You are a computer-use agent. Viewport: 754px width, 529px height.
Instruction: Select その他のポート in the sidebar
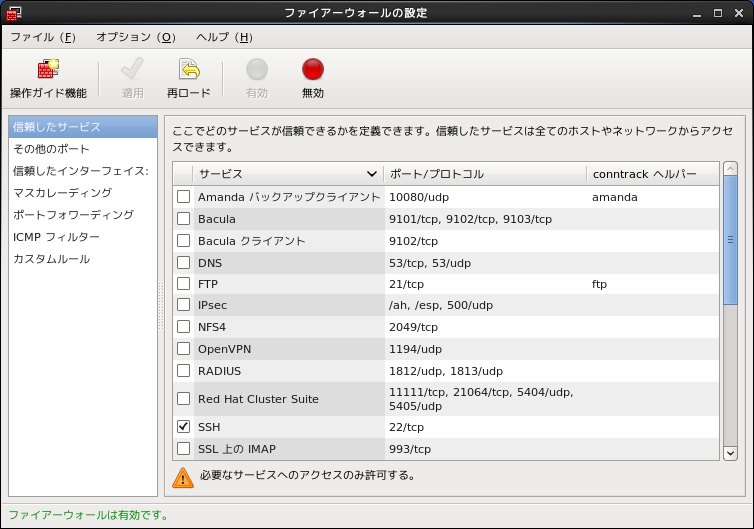point(51,149)
